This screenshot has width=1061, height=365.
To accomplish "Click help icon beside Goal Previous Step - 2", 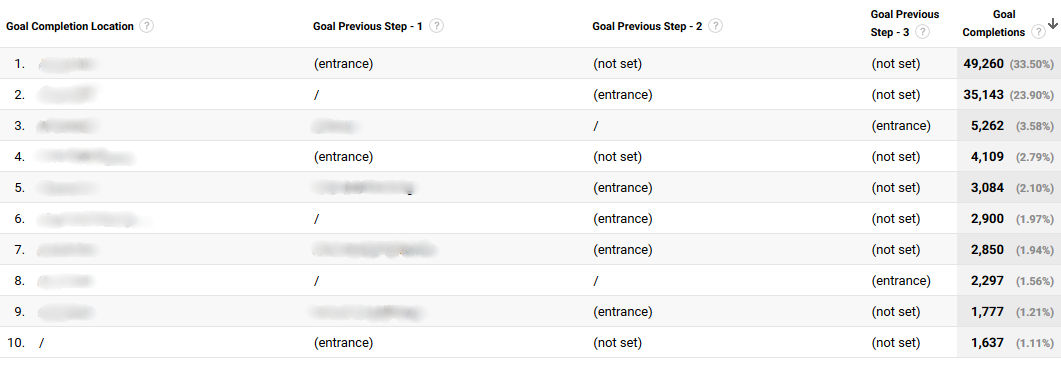I will coord(716,26).
